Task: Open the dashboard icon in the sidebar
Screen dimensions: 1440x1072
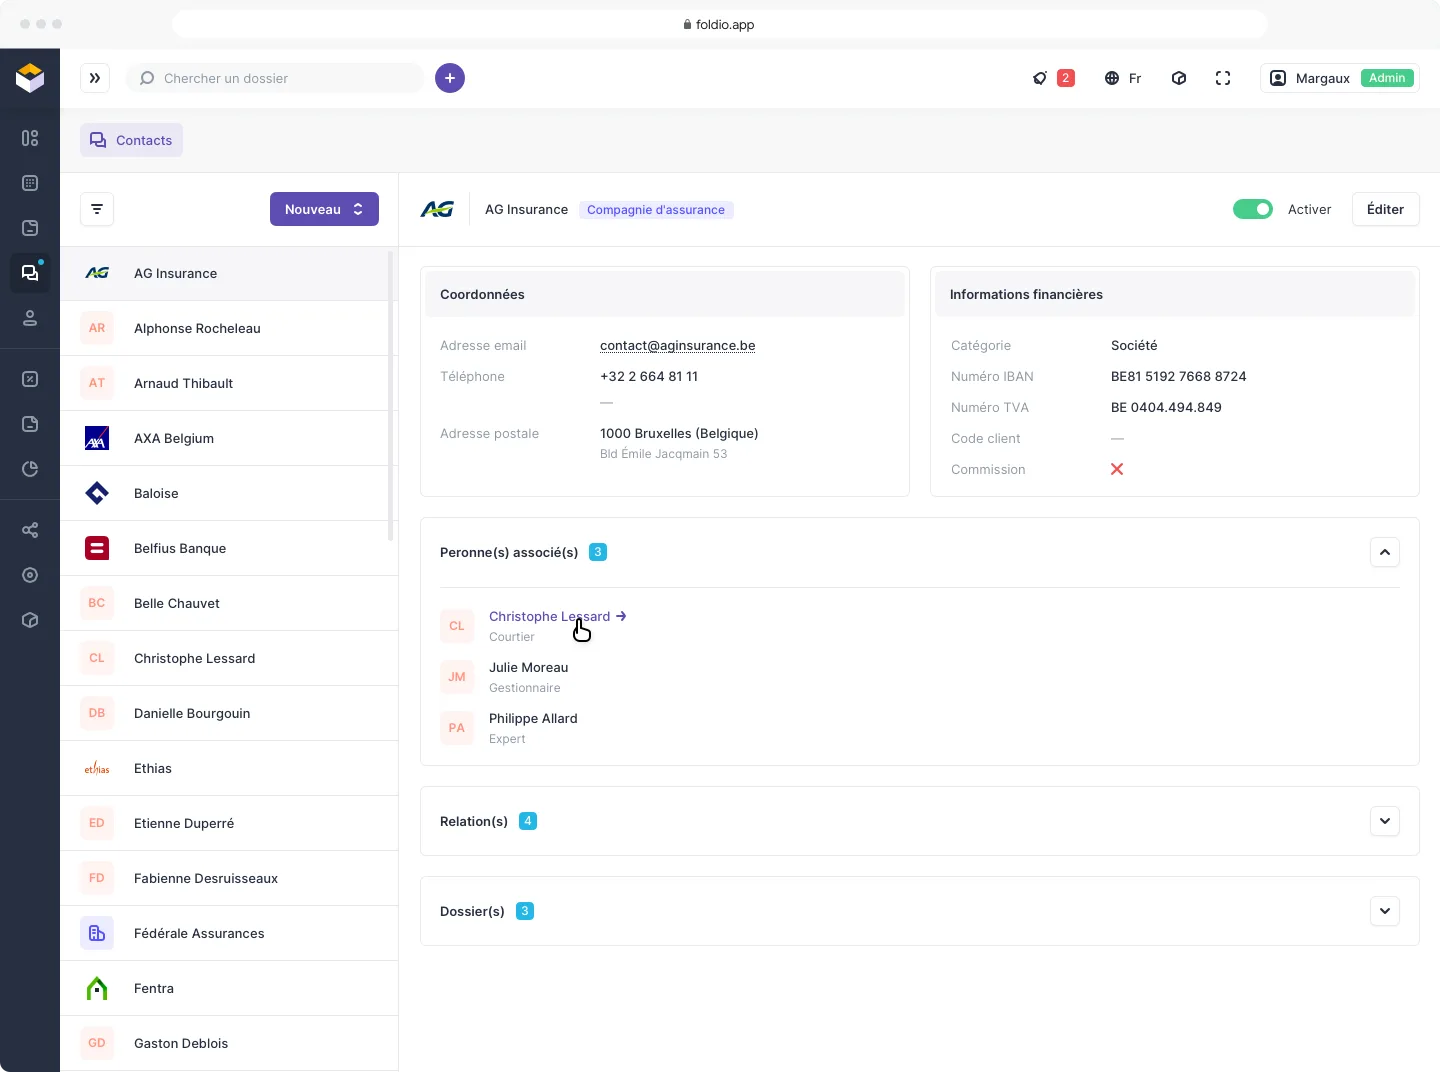Action: pyautogui.click(x=30, y=138)
